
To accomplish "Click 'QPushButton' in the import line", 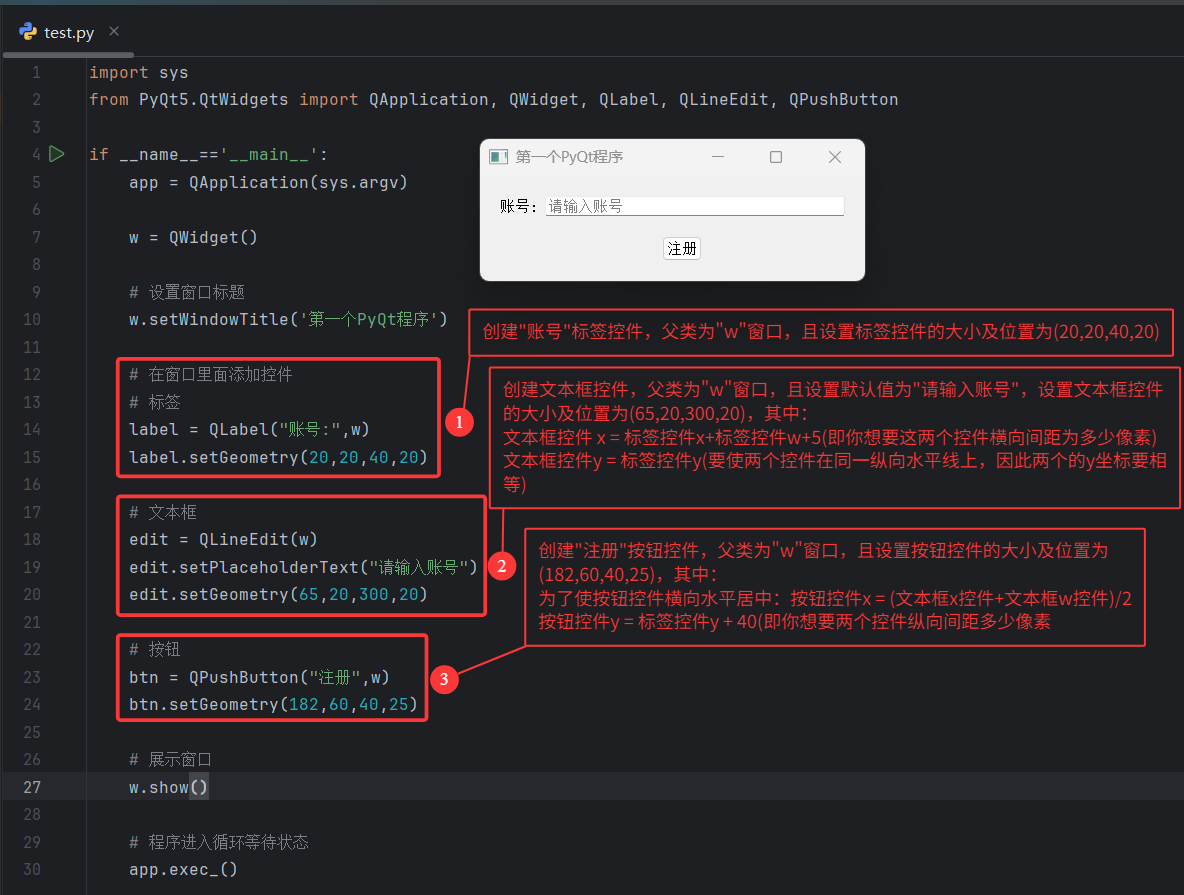I will tap(843, 100).
